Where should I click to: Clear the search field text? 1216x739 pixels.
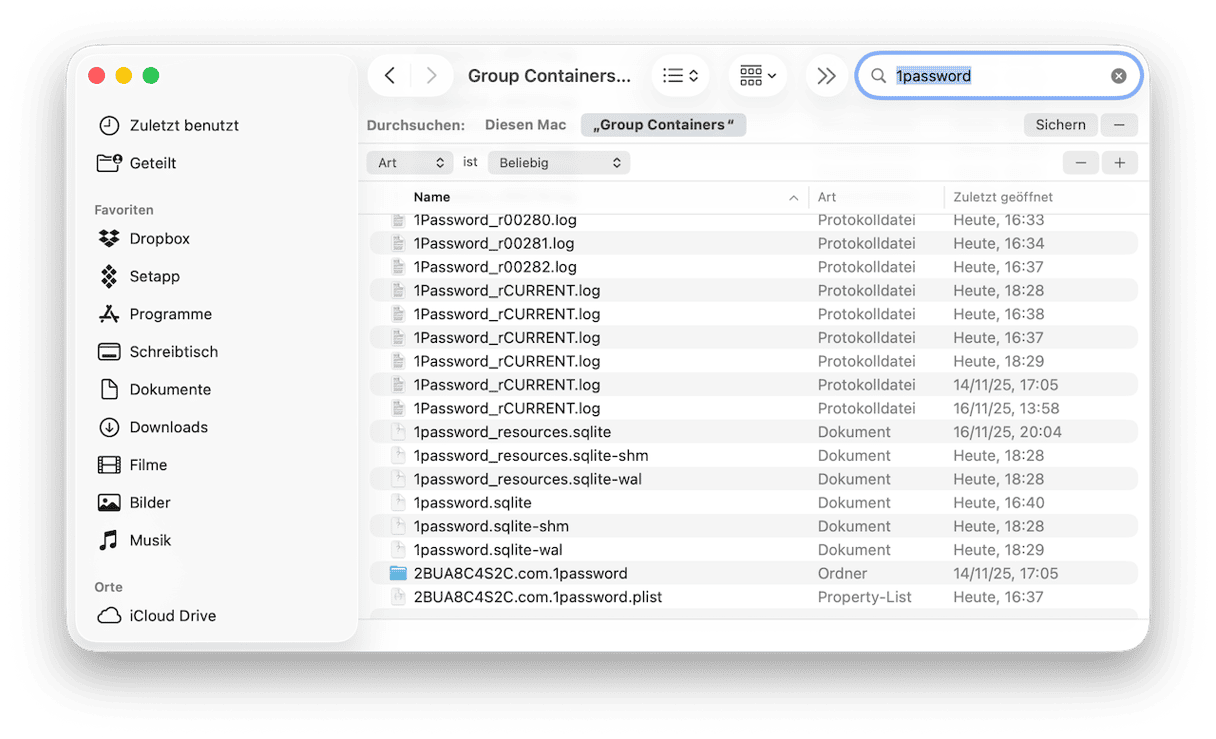[x=1118, y=76]
